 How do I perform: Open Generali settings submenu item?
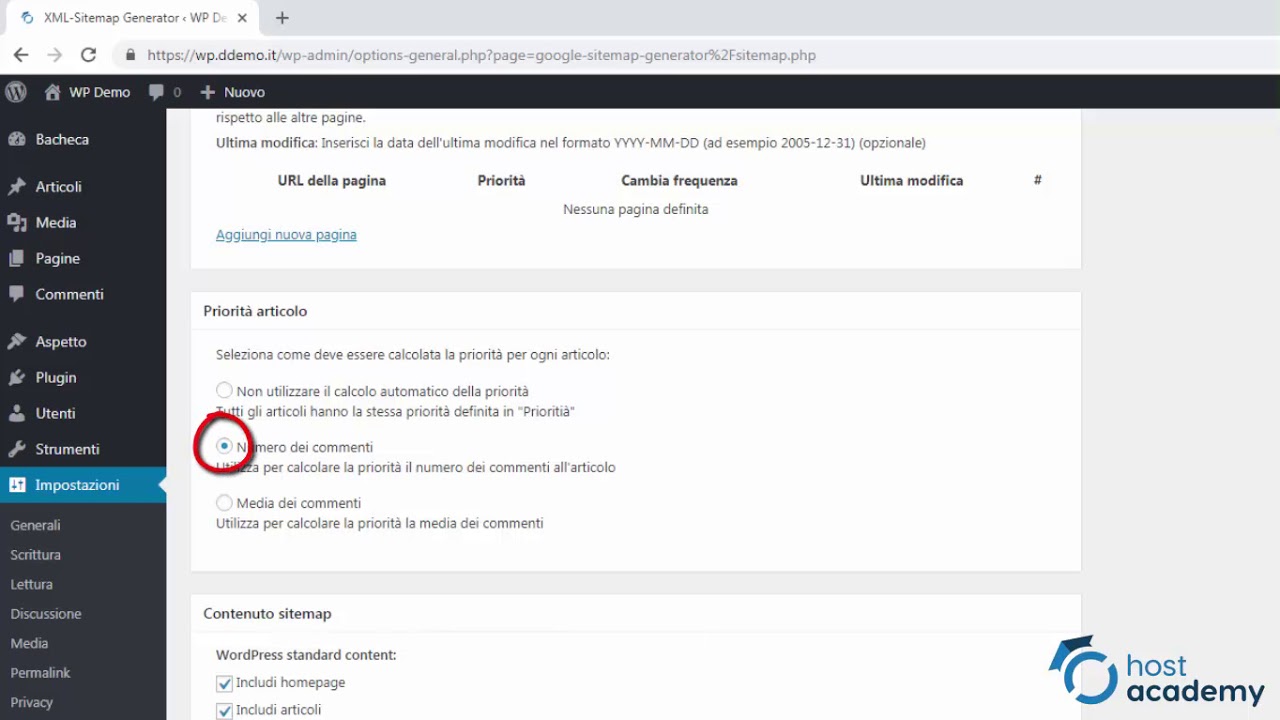[x=35, y=525]
